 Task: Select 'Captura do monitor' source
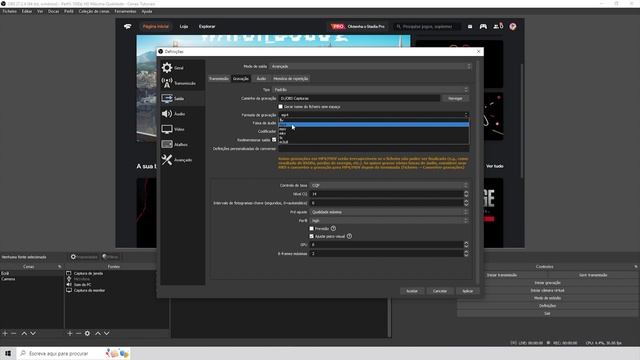click(x=89, y=291)
